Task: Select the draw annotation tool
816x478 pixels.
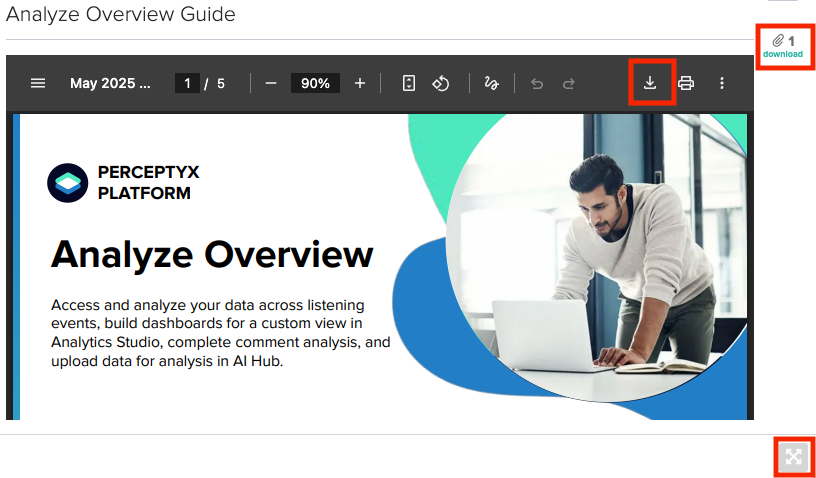Action: click(x=492, y=83)
